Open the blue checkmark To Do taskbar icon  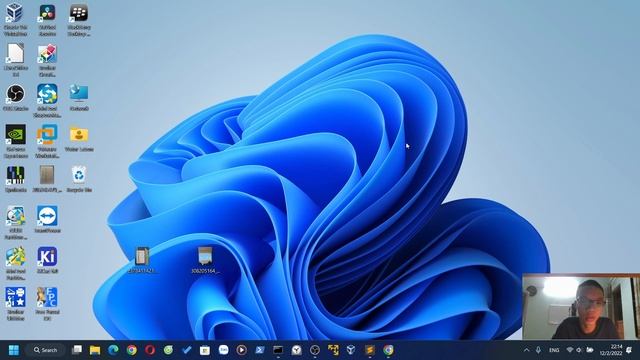point(187,350)
